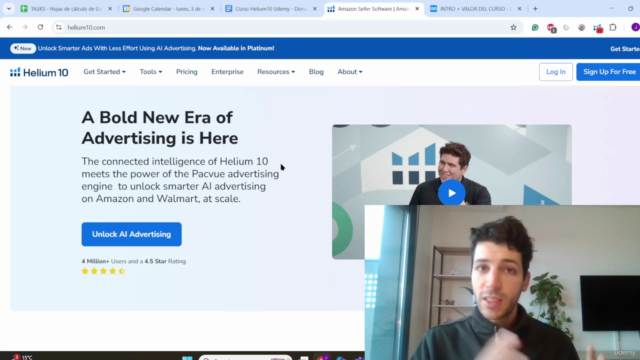Close the Curso Helium10 Udemy tab
The width and height of the screenshot is (640, 360).
point(315,9)
